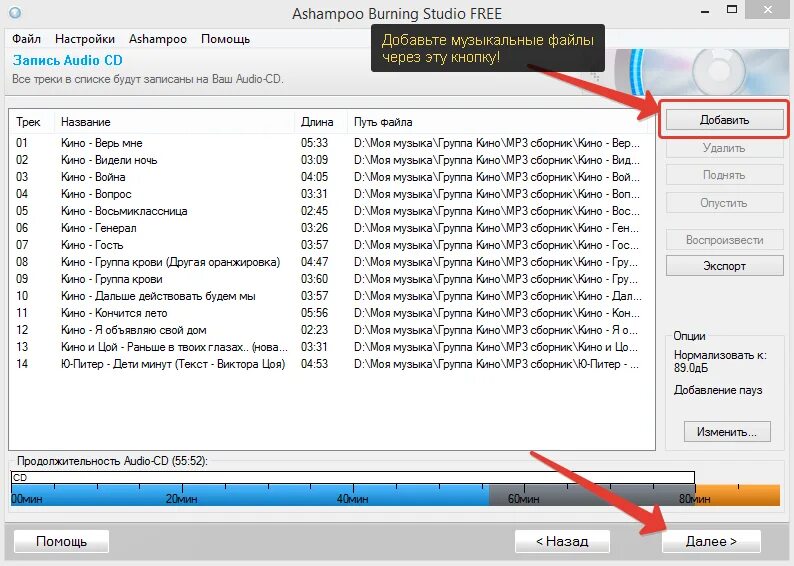Select track Кино - Кончится лето
The height and width of the screenshot is (566, 794).
[331, 313]
